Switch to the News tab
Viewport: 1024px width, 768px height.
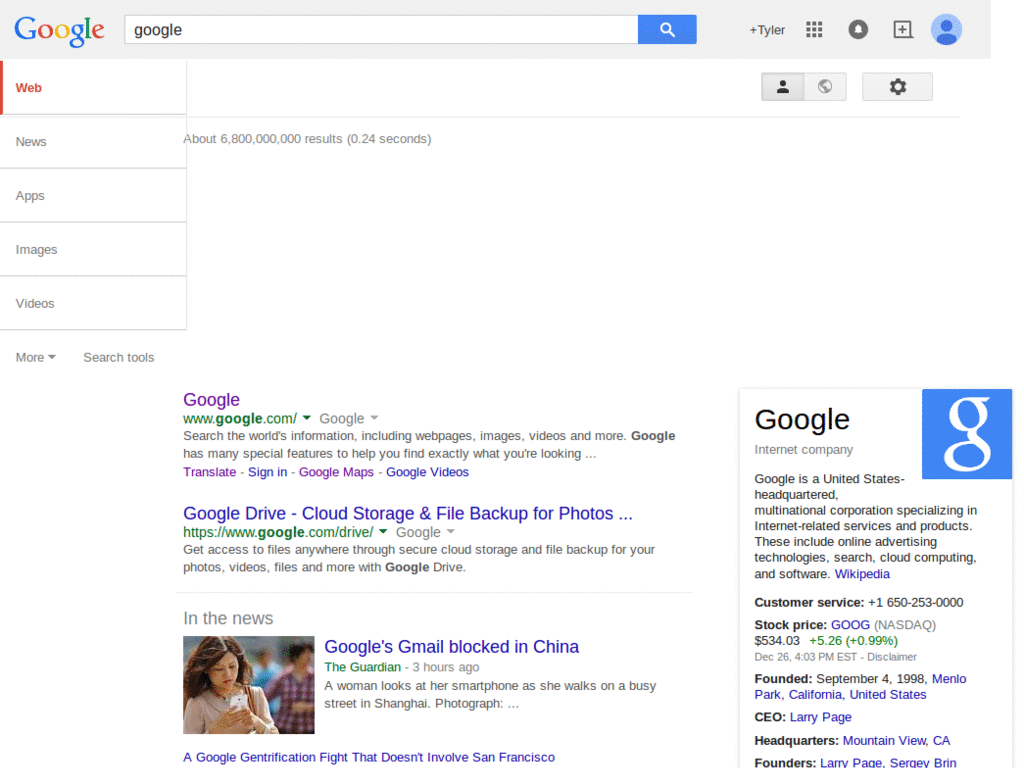click(93, 142)
